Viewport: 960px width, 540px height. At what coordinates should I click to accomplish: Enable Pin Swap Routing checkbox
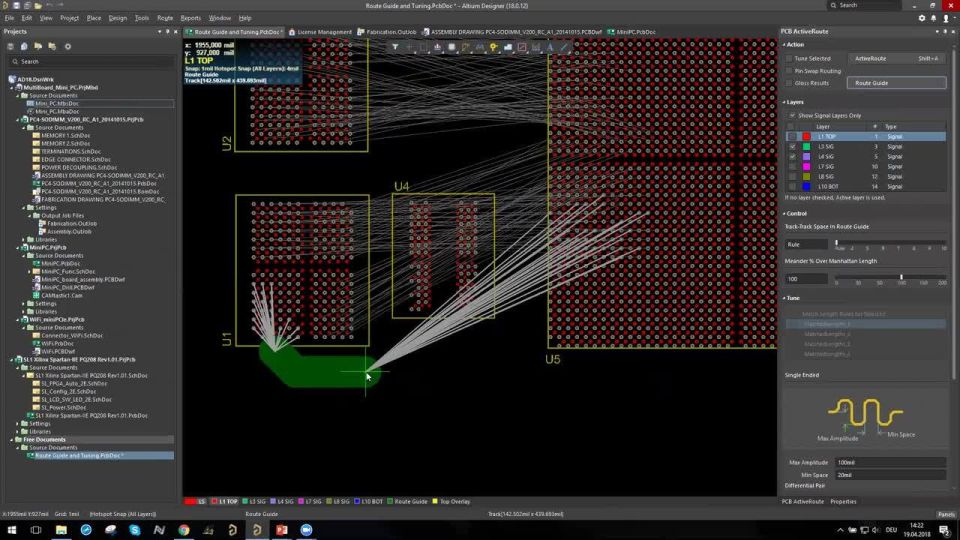[789, 70]
